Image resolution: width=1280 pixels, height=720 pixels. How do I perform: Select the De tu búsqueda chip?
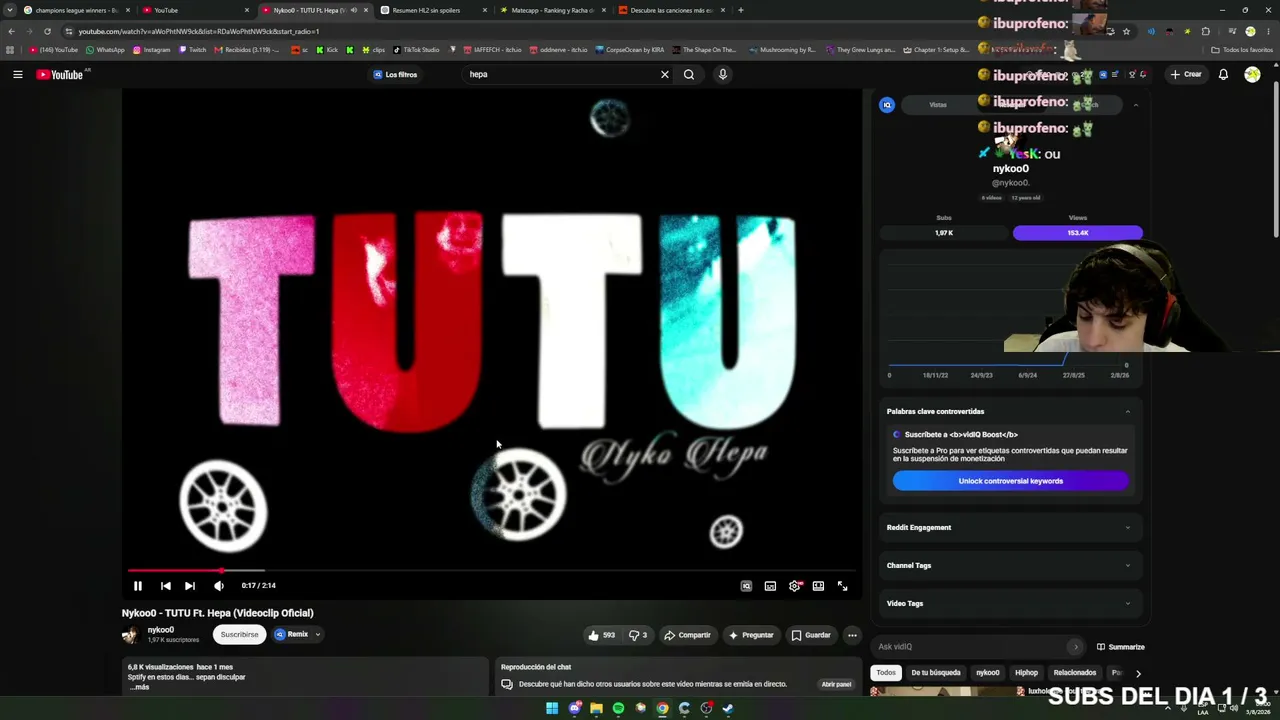(x=936, y=673)
